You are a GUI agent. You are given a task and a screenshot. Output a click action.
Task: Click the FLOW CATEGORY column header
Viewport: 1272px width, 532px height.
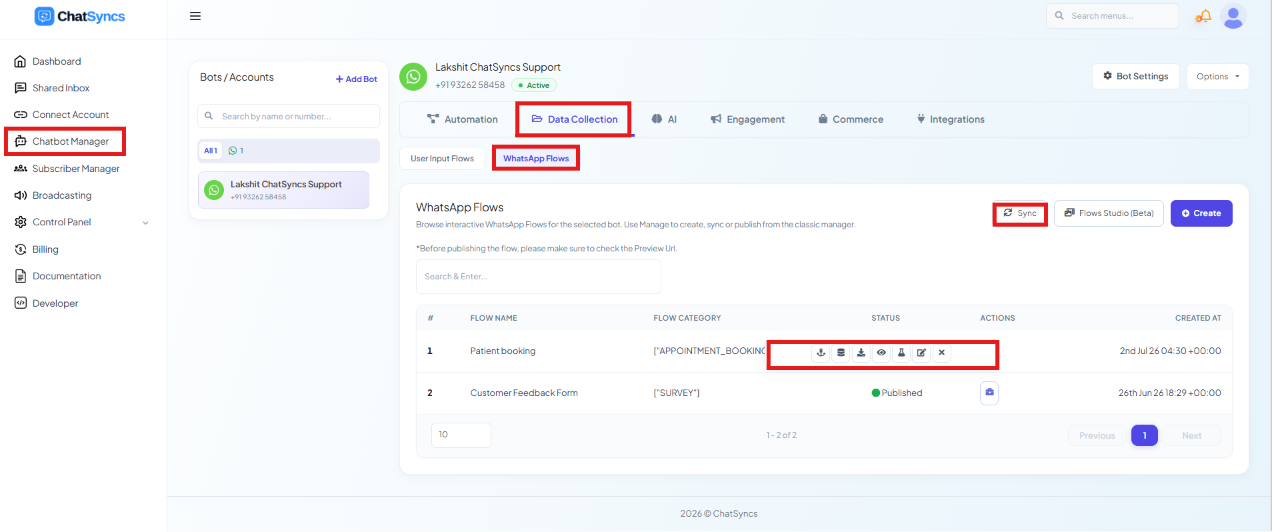point(687,318)
